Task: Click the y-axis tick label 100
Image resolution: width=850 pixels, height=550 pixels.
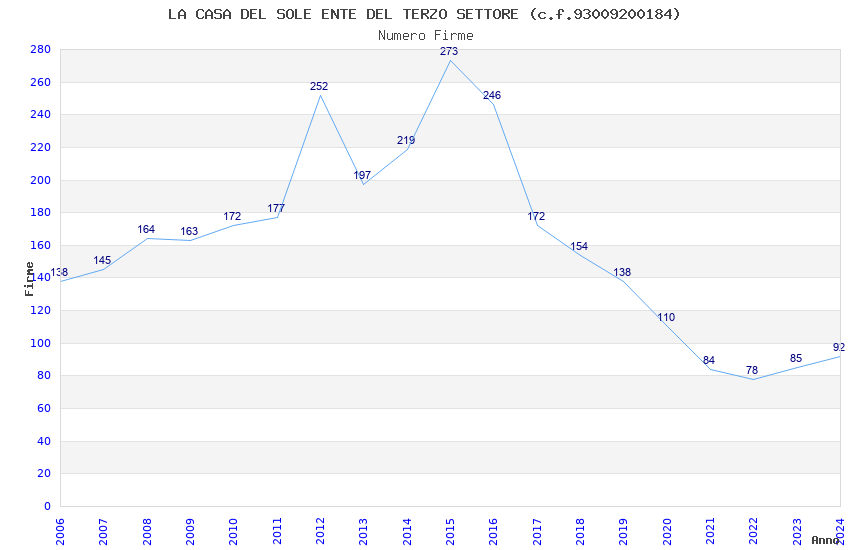Action: coord(41,344)
